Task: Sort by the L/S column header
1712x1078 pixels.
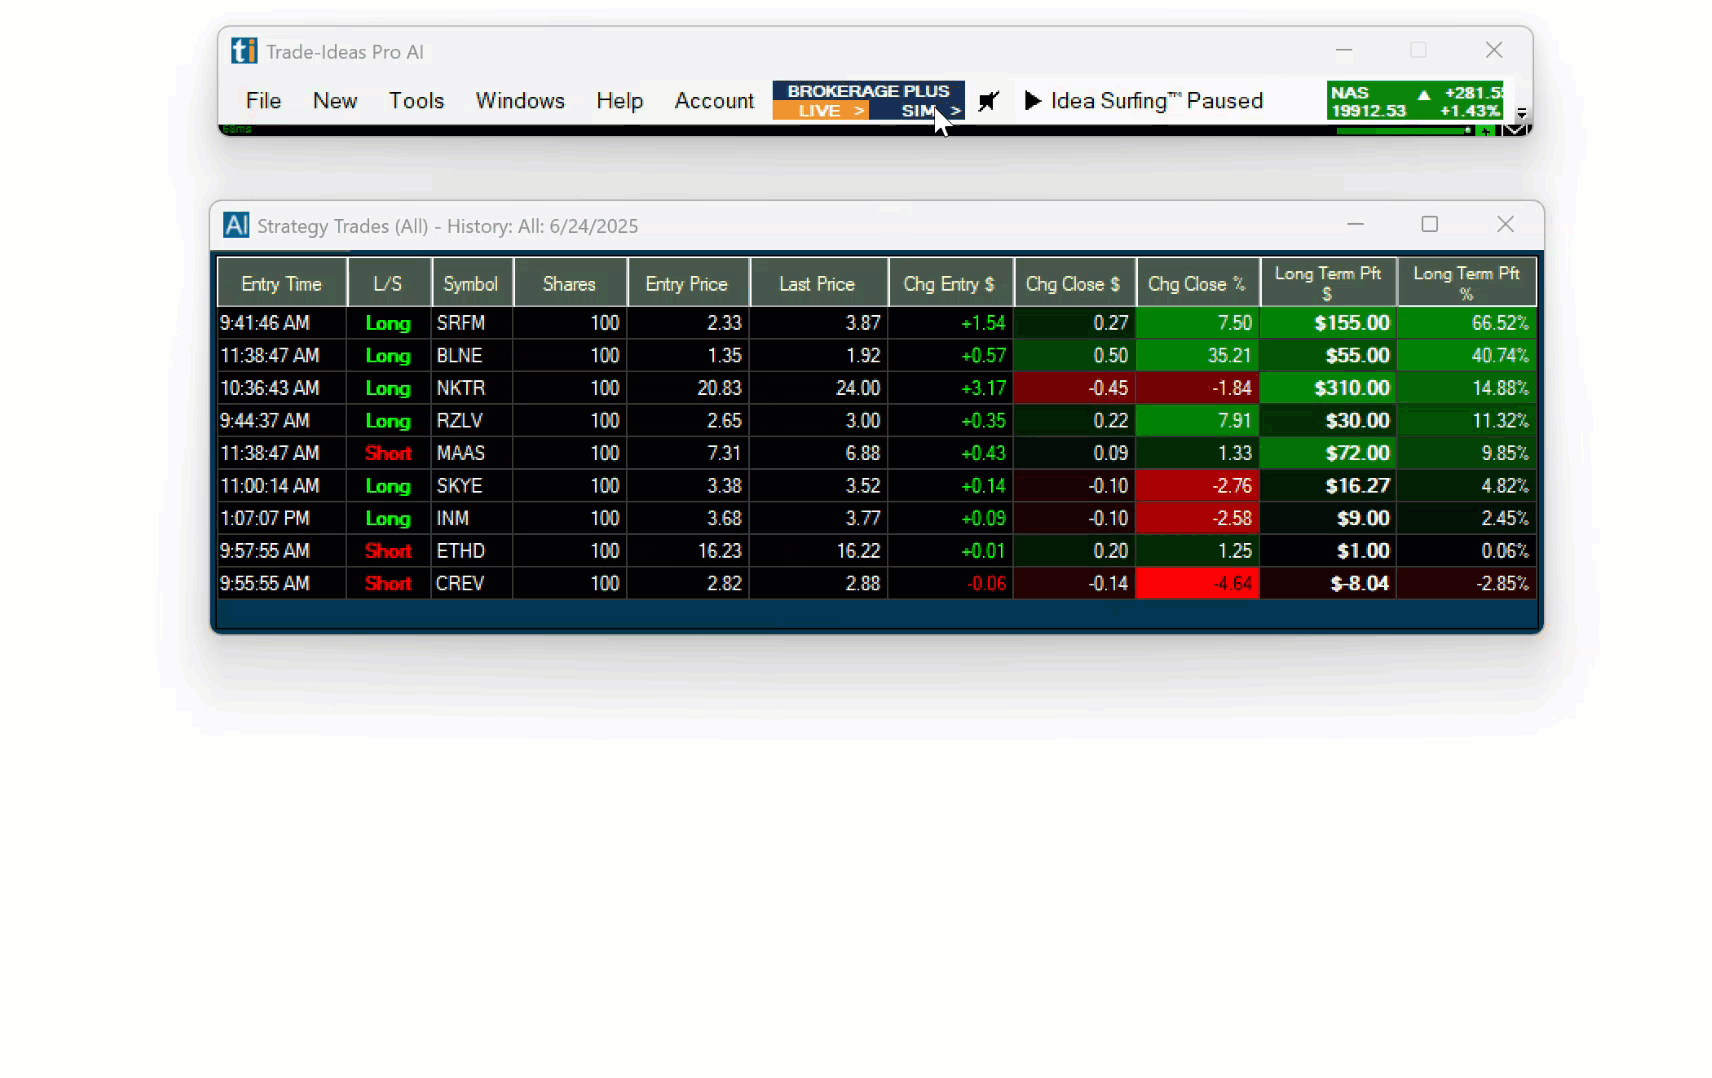Action: 388,284
